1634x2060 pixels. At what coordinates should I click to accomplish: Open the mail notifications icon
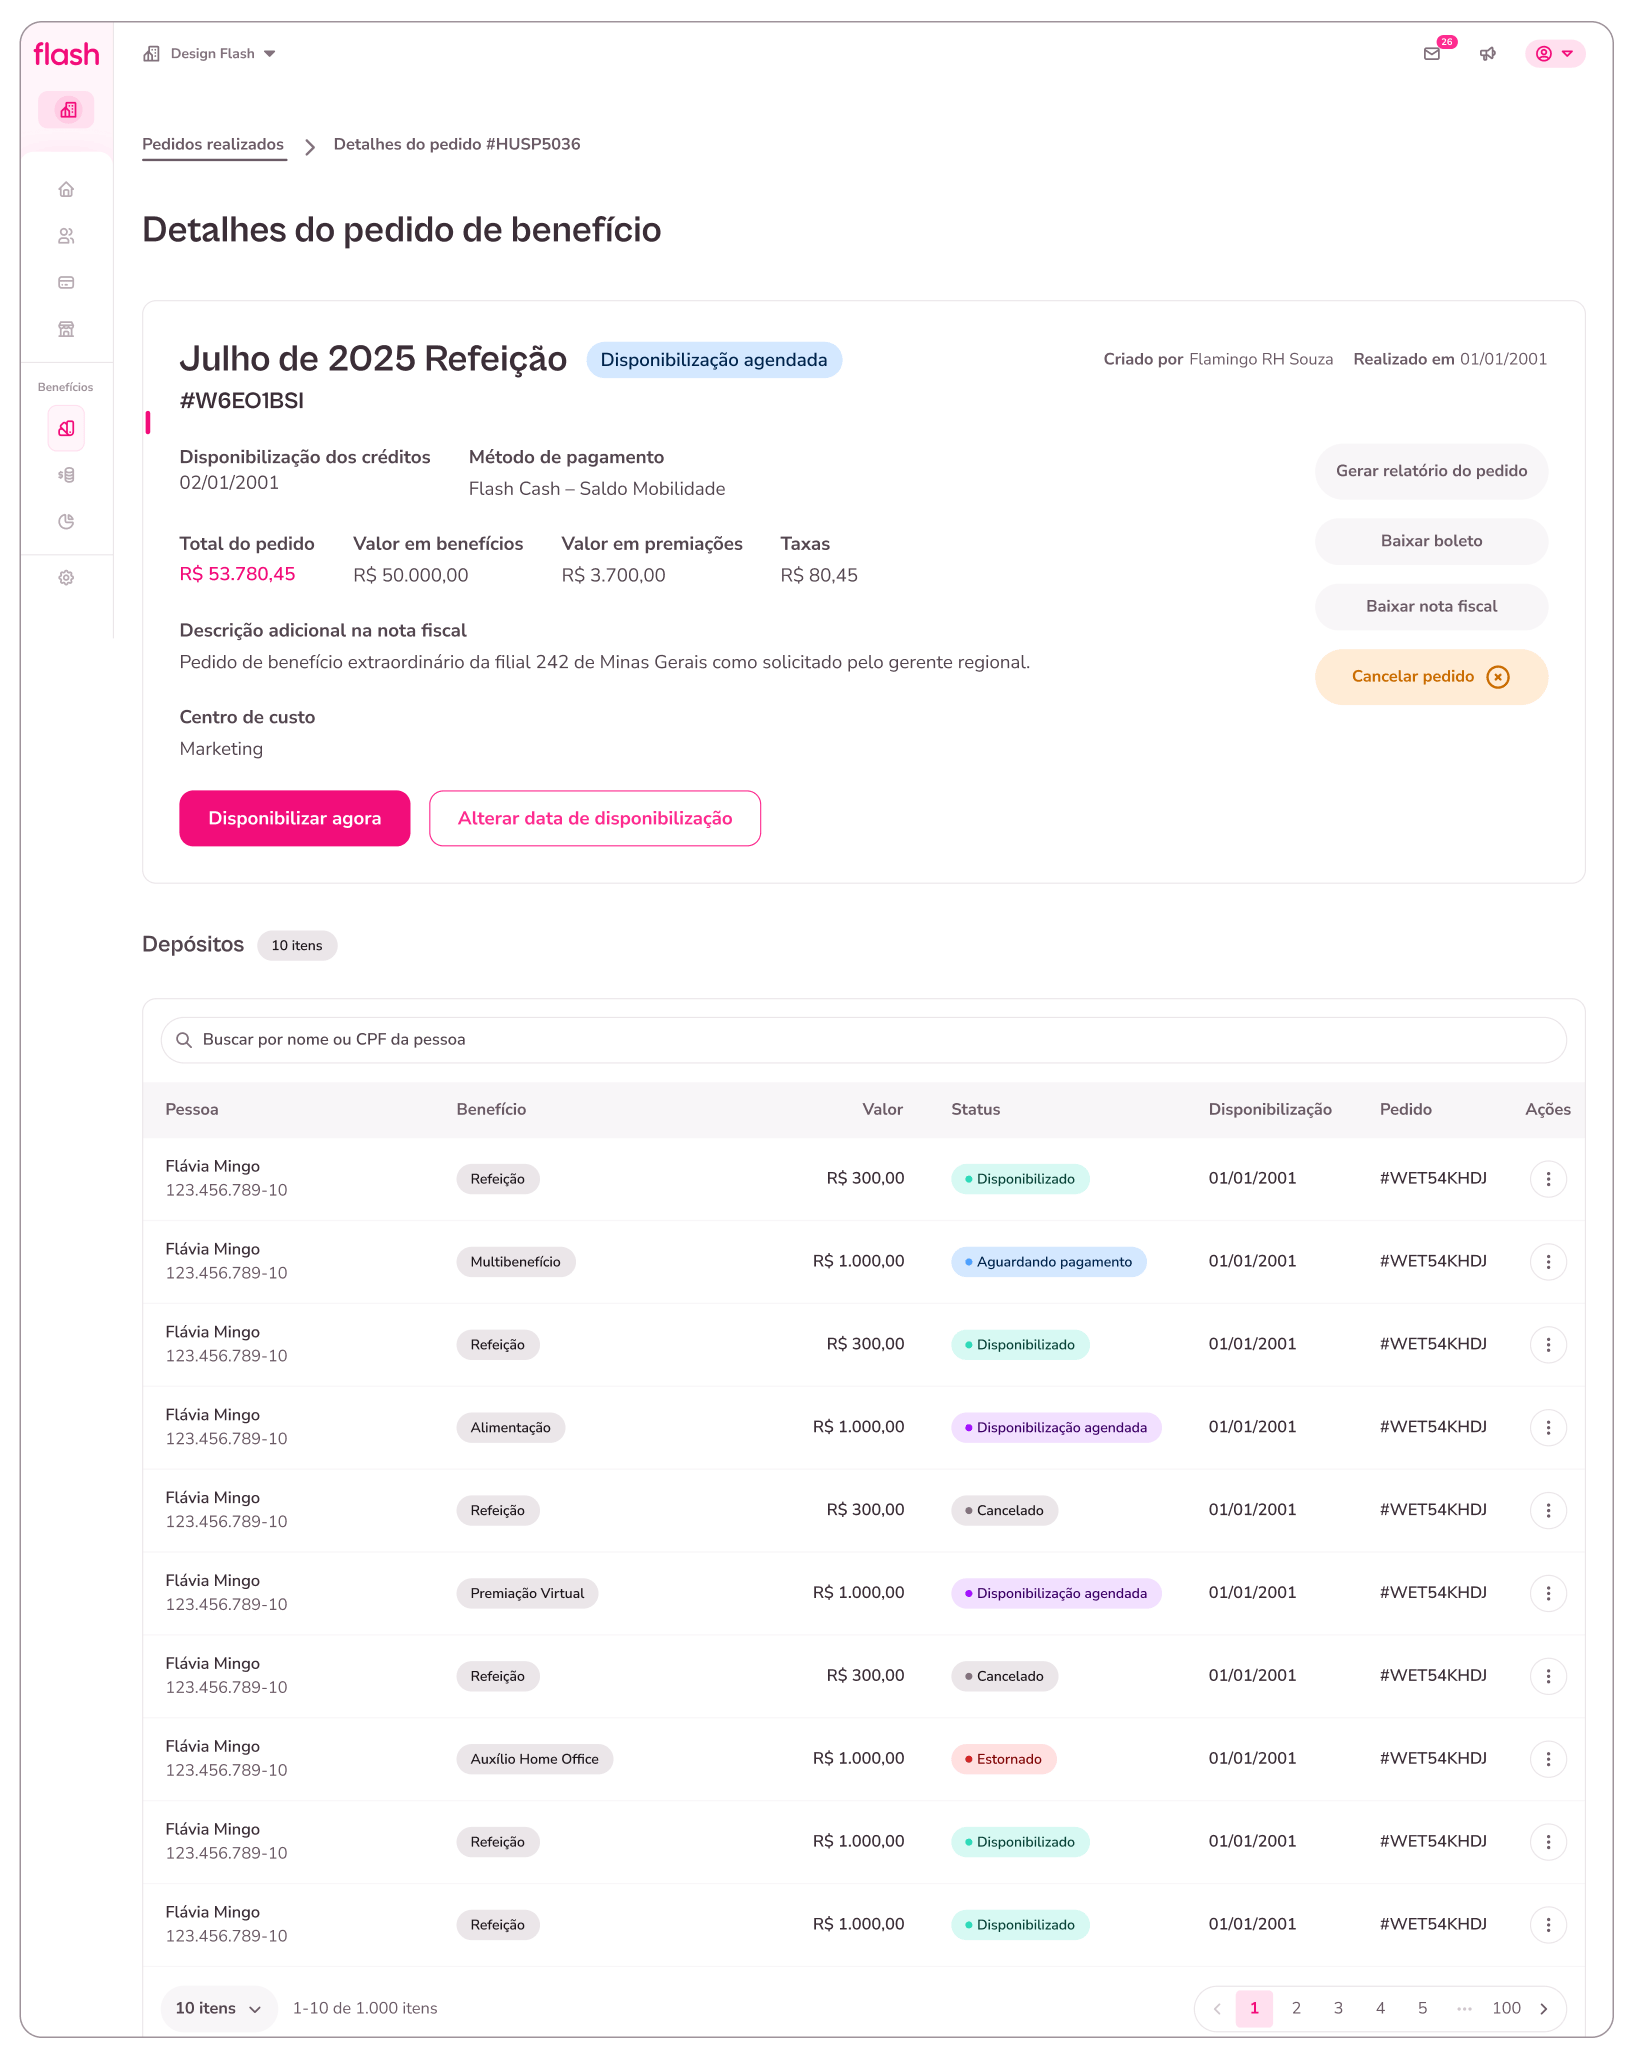pyautogui.click(x=1431, y=54)
